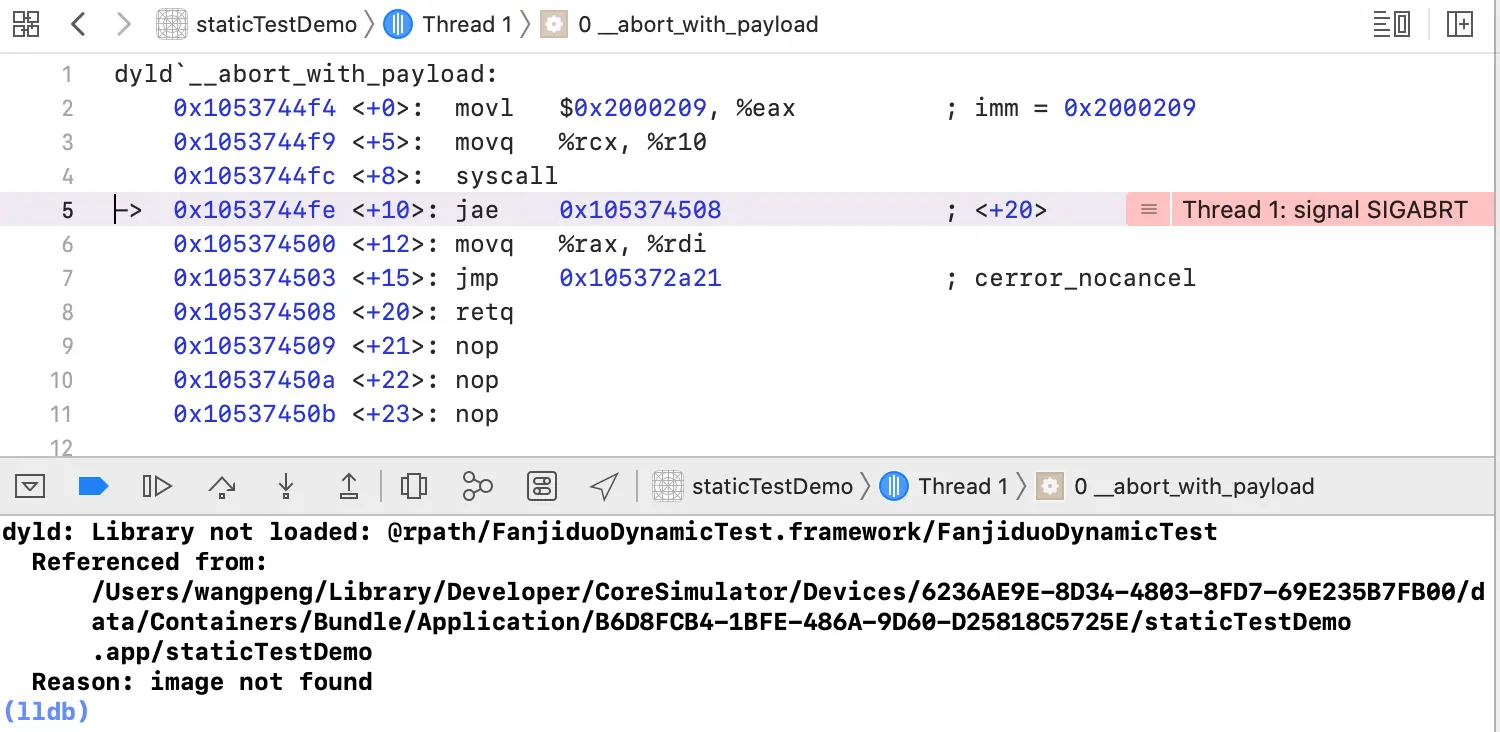Open Debug View Hierarchy

coord(414,487)
